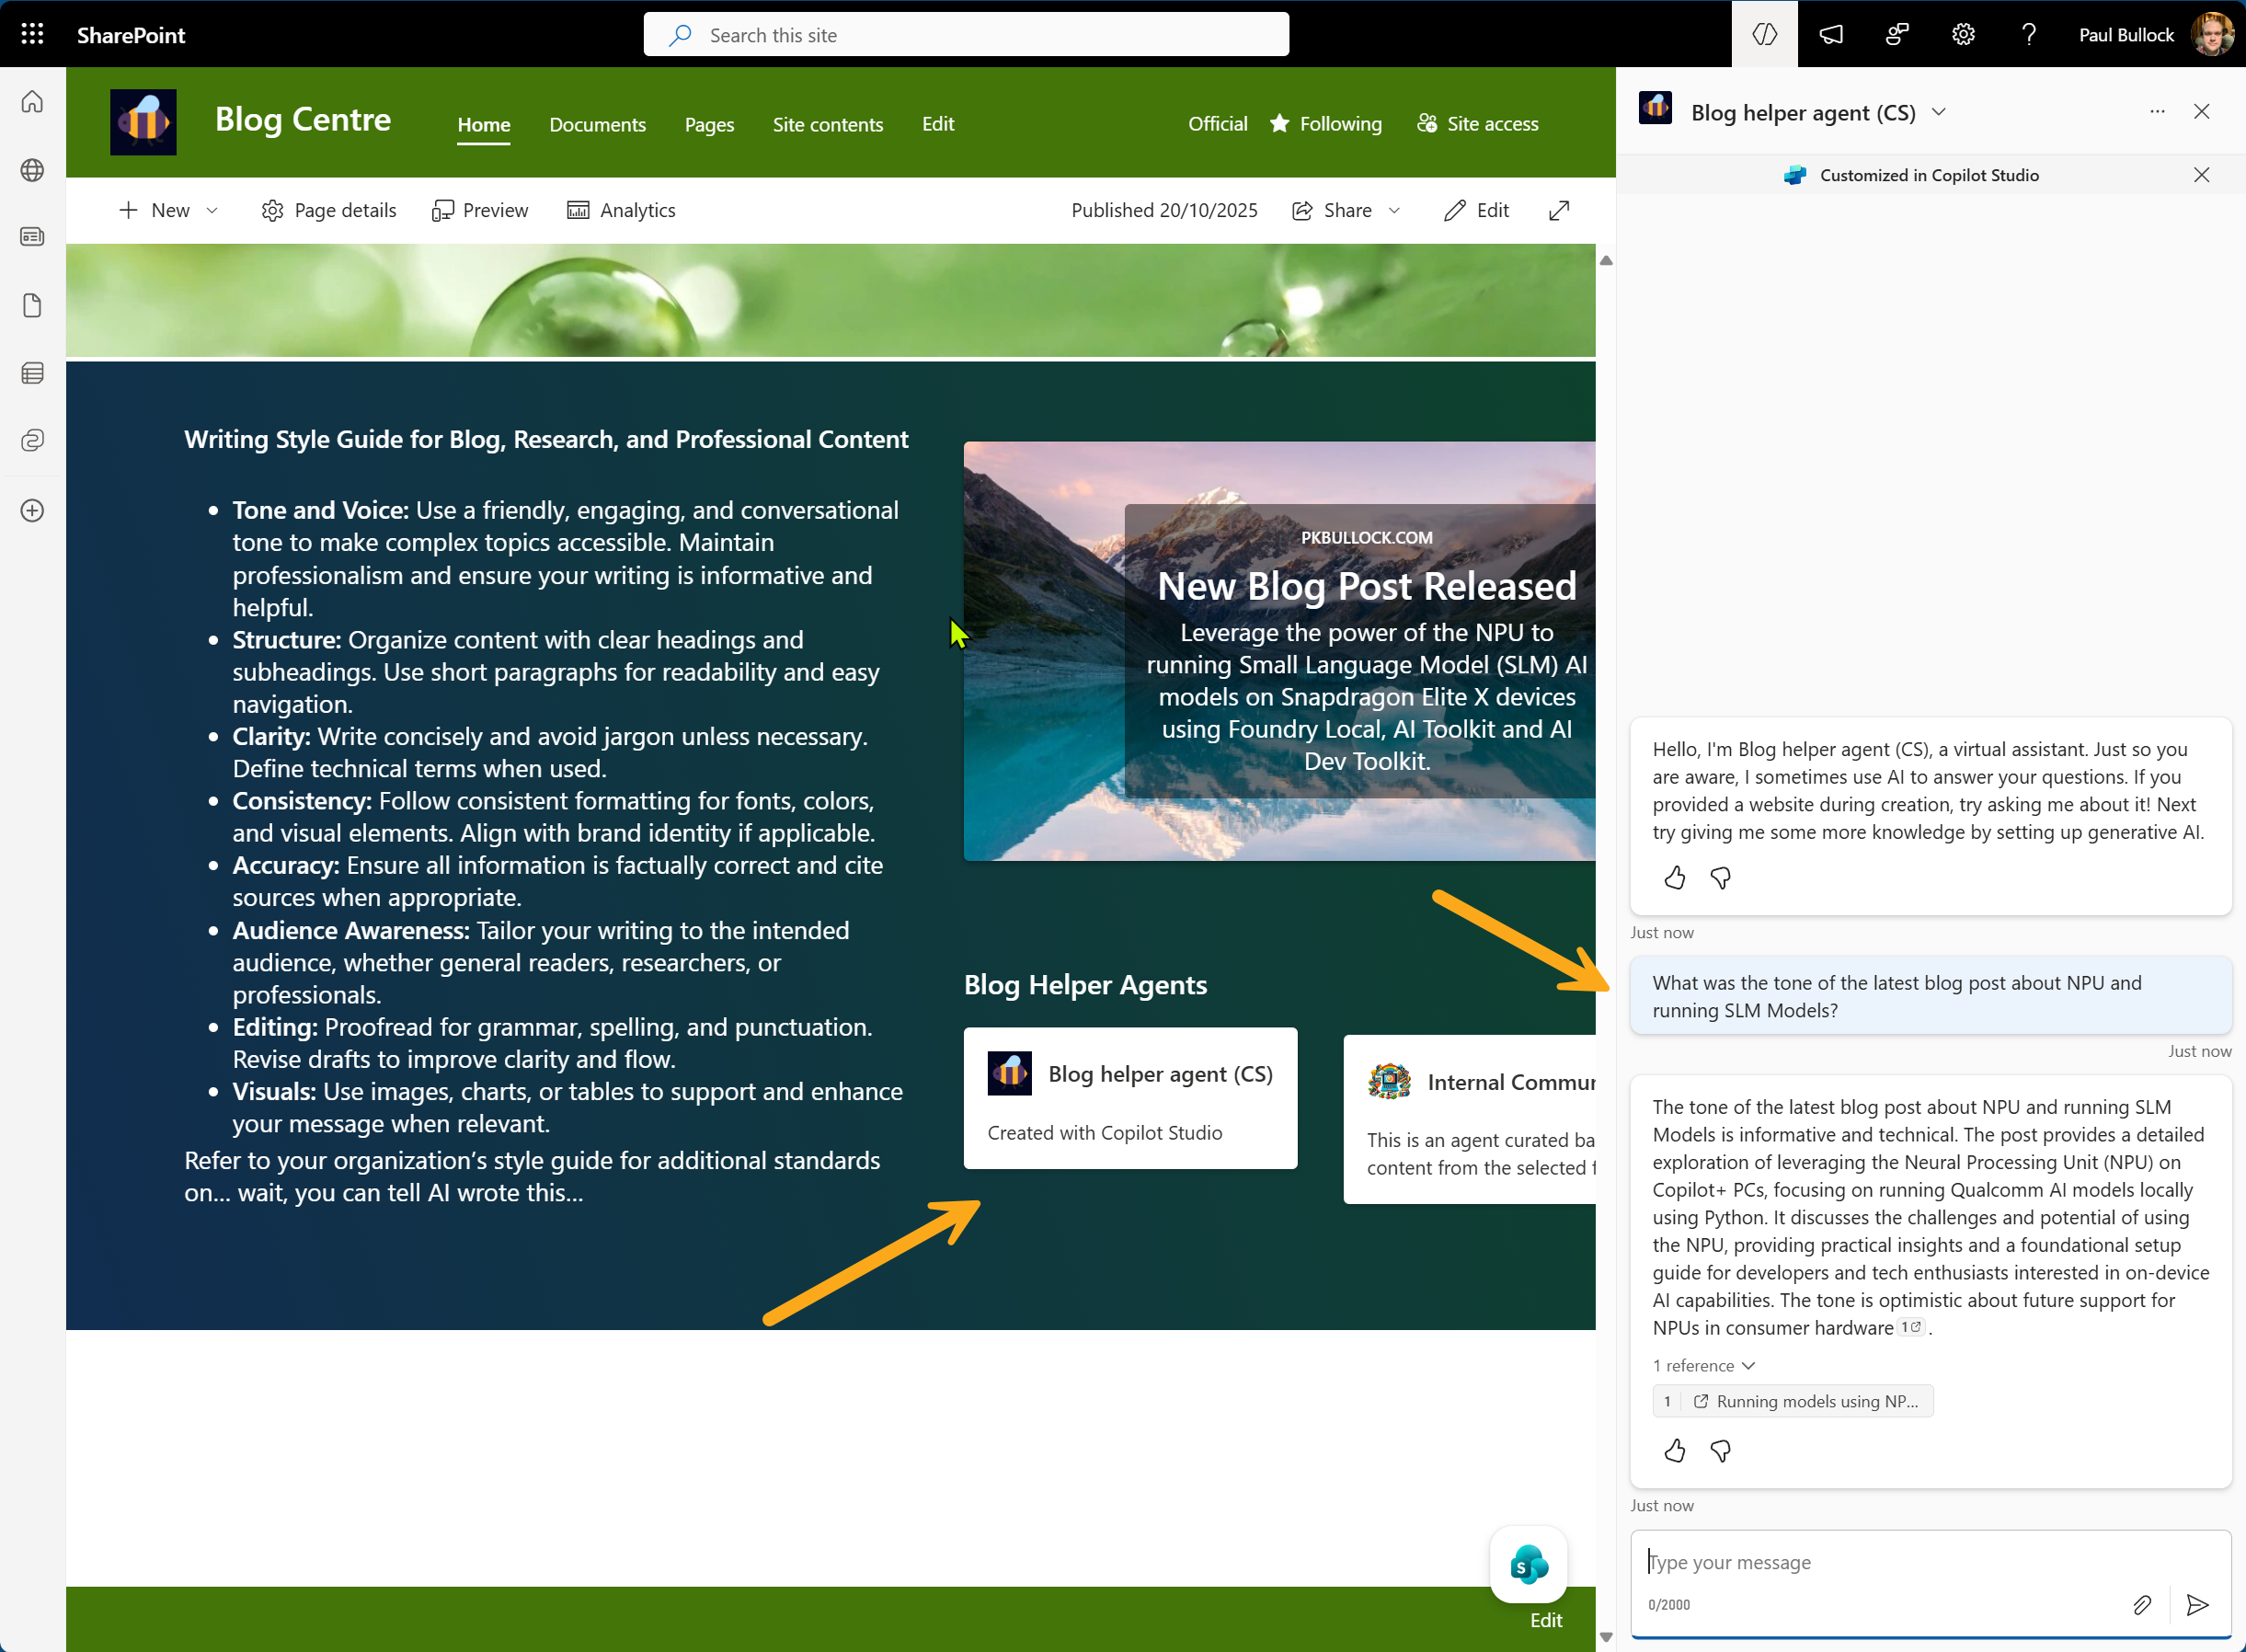This screenshot has width=2246, height=1652.
Task: Click the megaphone icon in top bar
Action: click(1830, 34)
